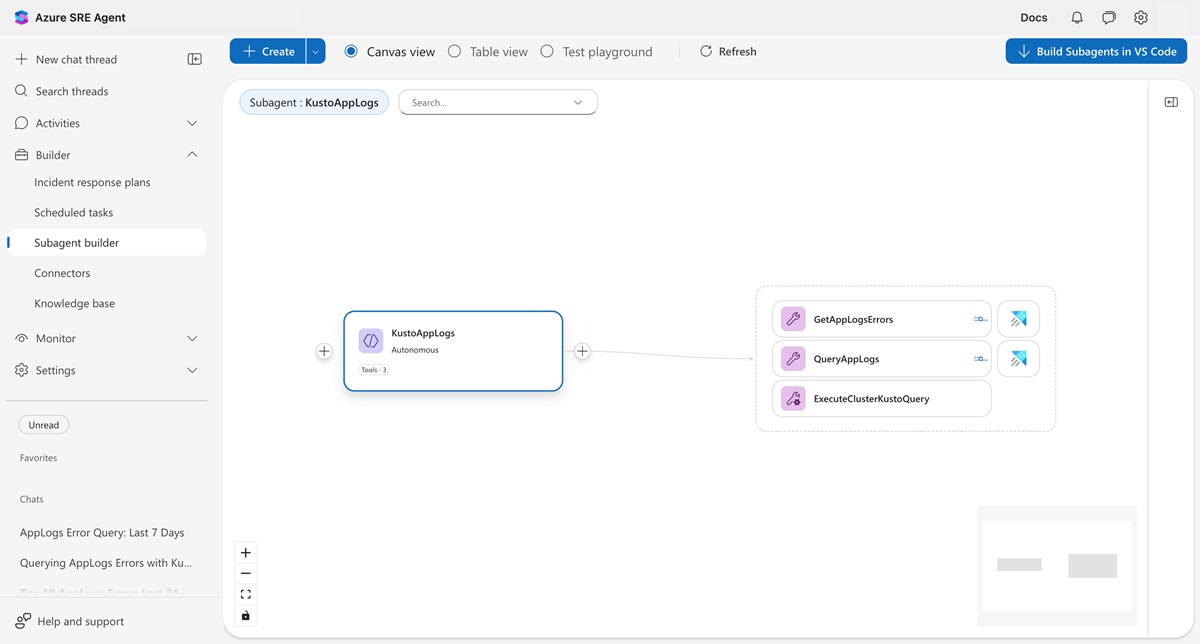Choose the Test playground radio option
1200x644 pixels.
[547, 51]
